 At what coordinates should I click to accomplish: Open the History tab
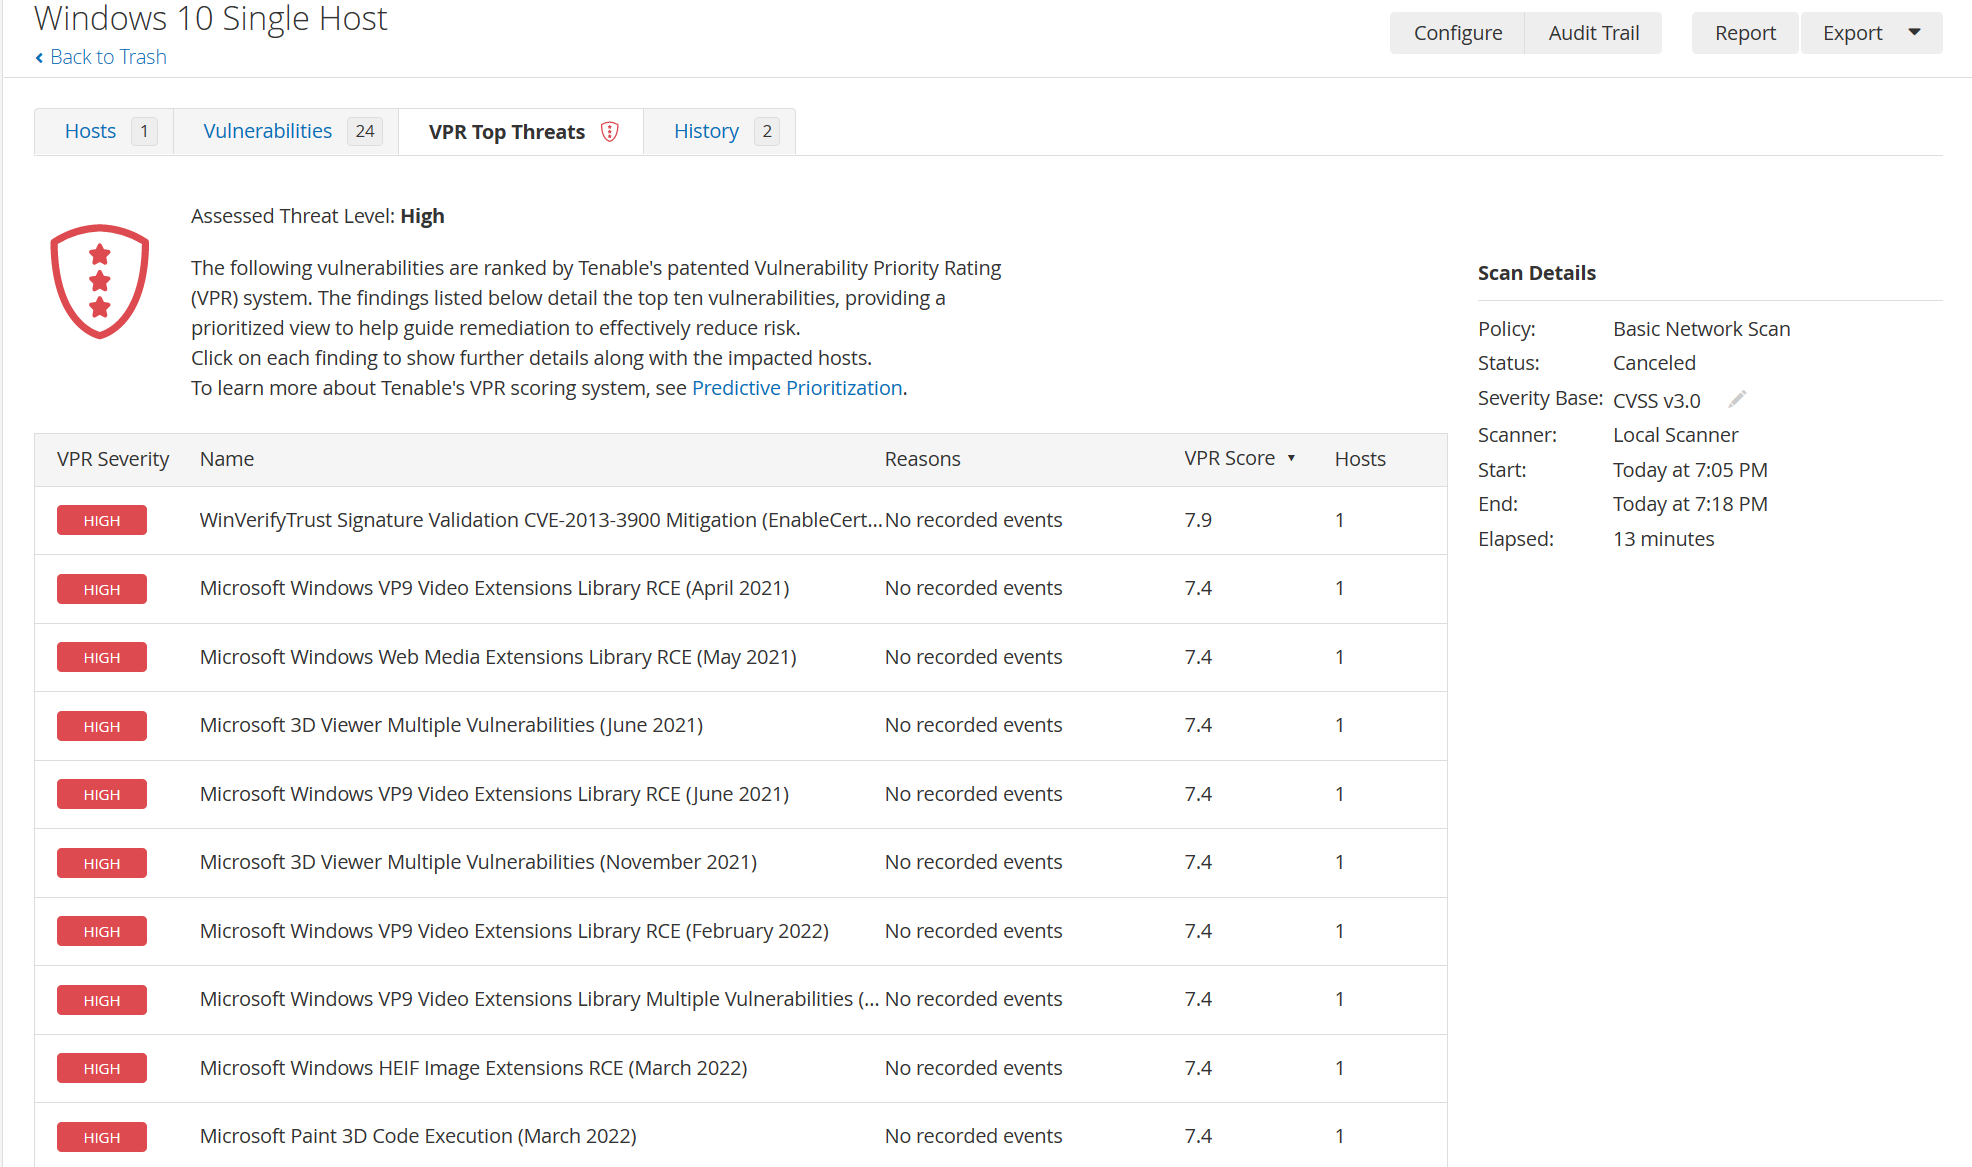pyautogui.click(x=706, y=130)
